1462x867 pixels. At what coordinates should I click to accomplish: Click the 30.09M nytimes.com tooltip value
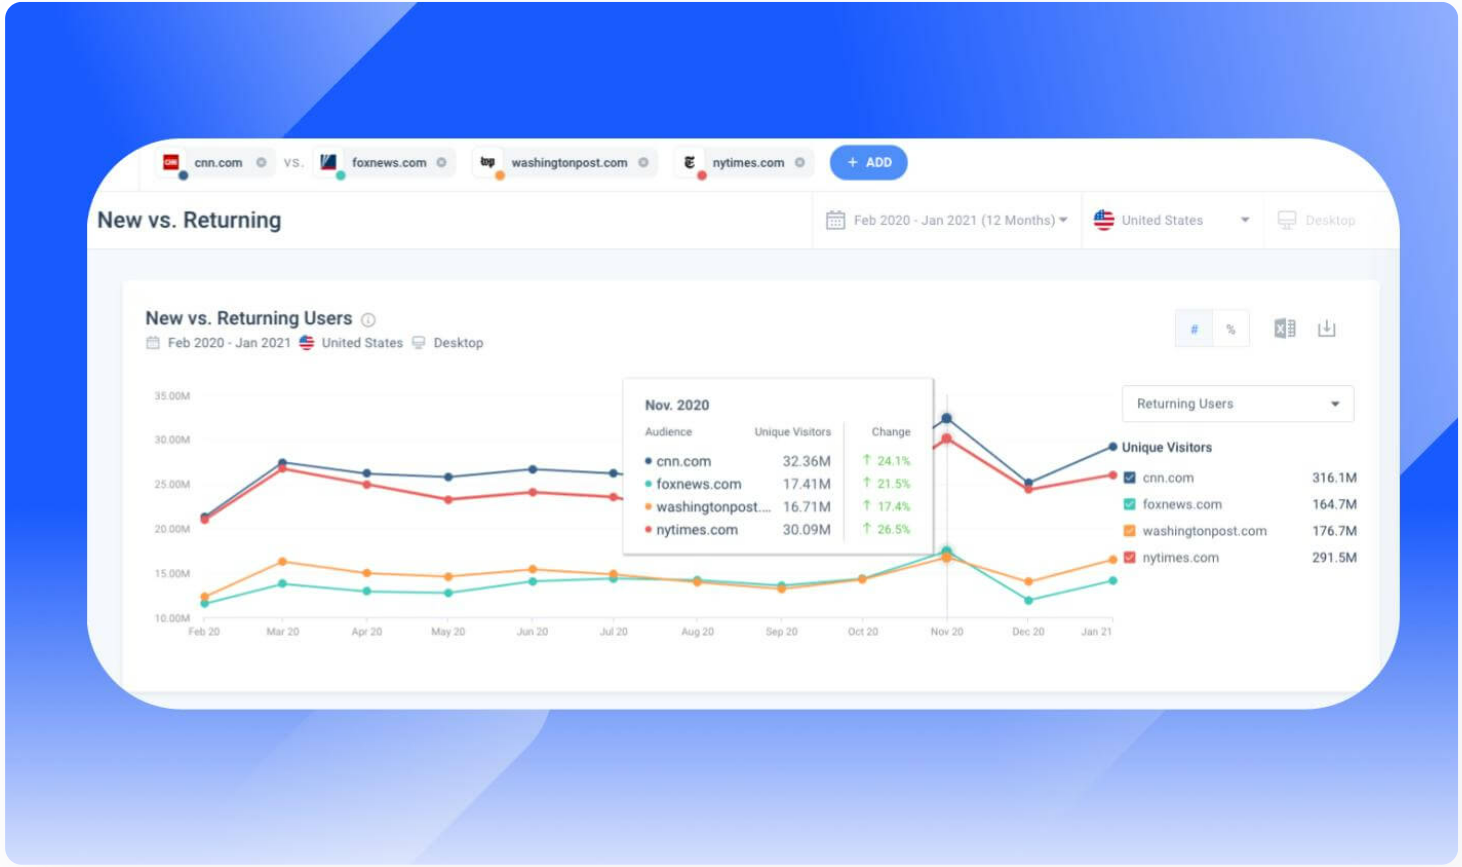(x=806, y=530)
